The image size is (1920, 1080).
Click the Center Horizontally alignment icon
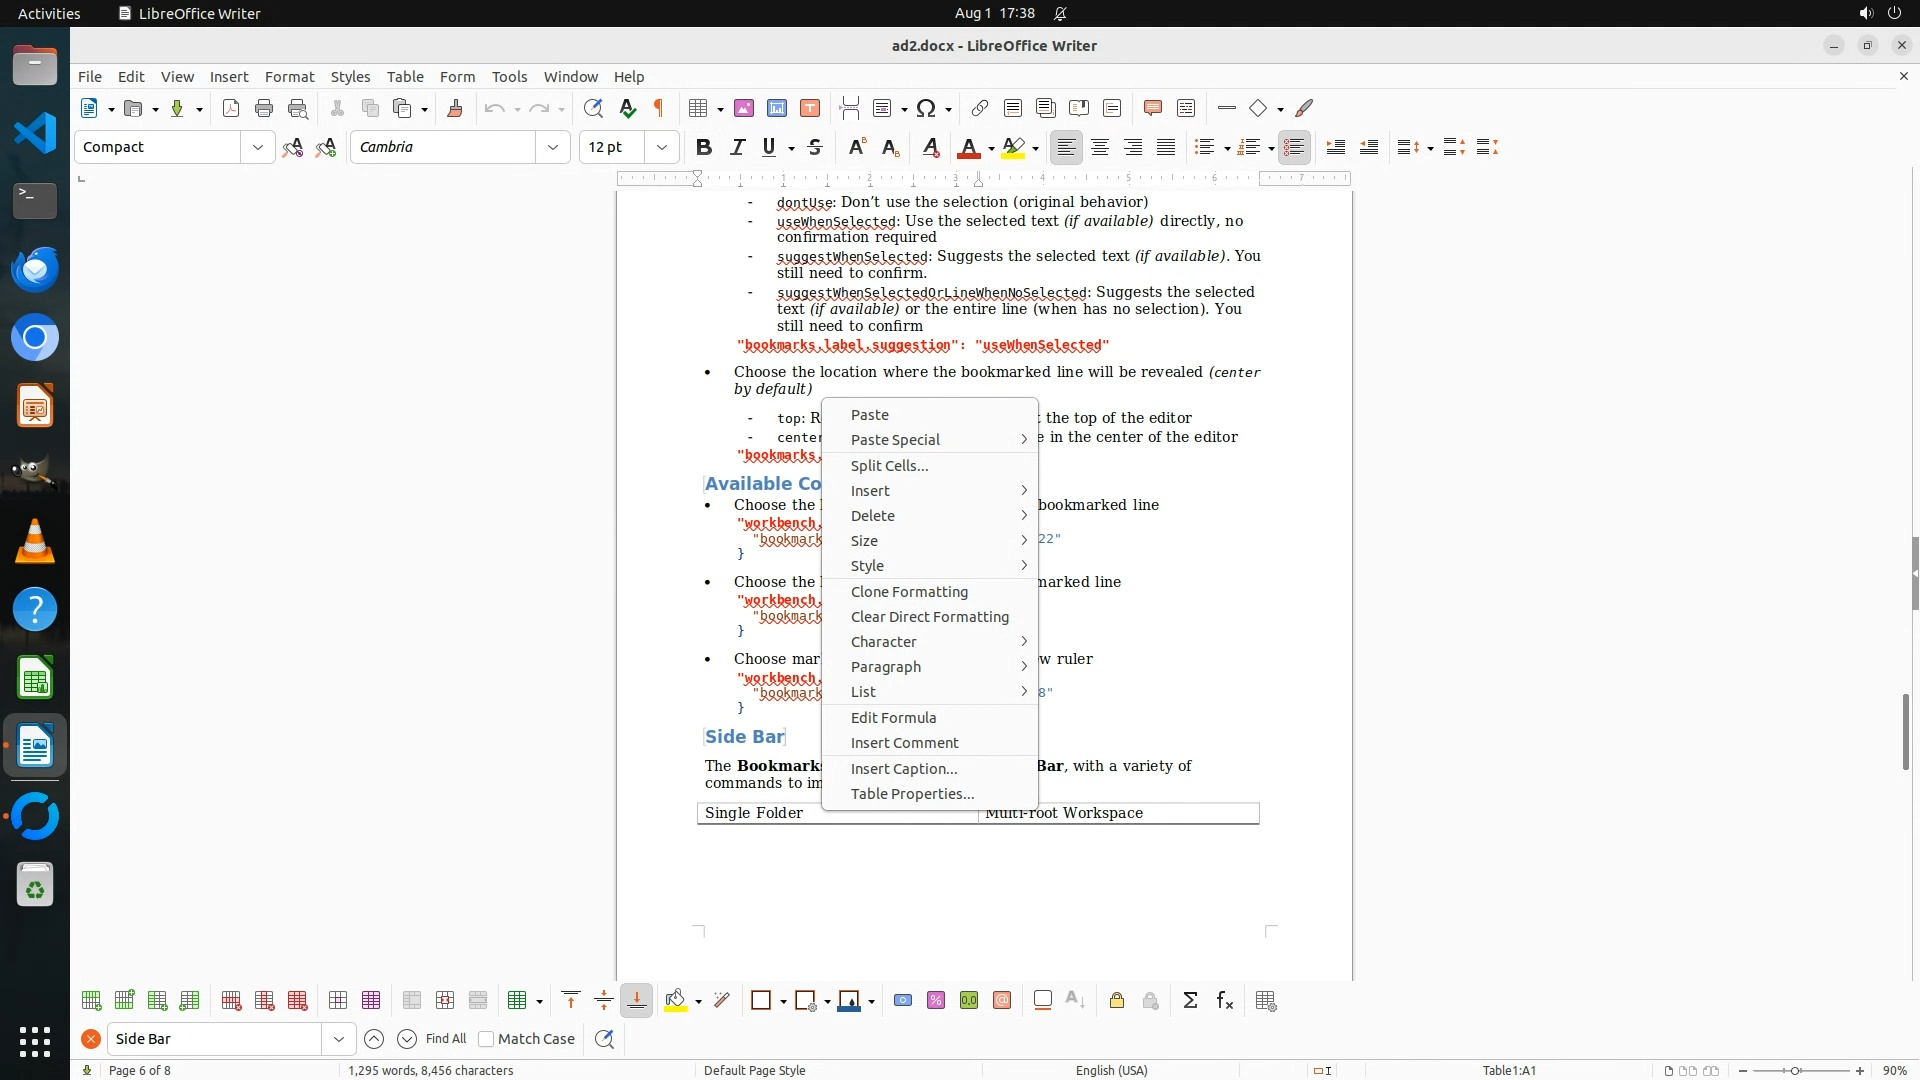click(1100, 147)
